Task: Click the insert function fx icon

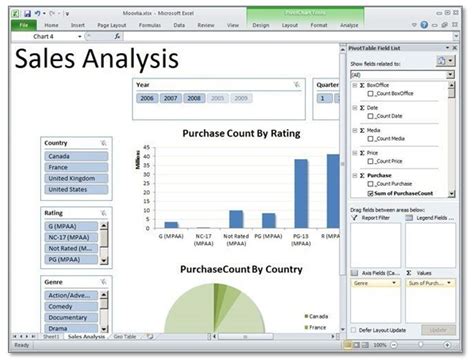Action: point(117,36)
